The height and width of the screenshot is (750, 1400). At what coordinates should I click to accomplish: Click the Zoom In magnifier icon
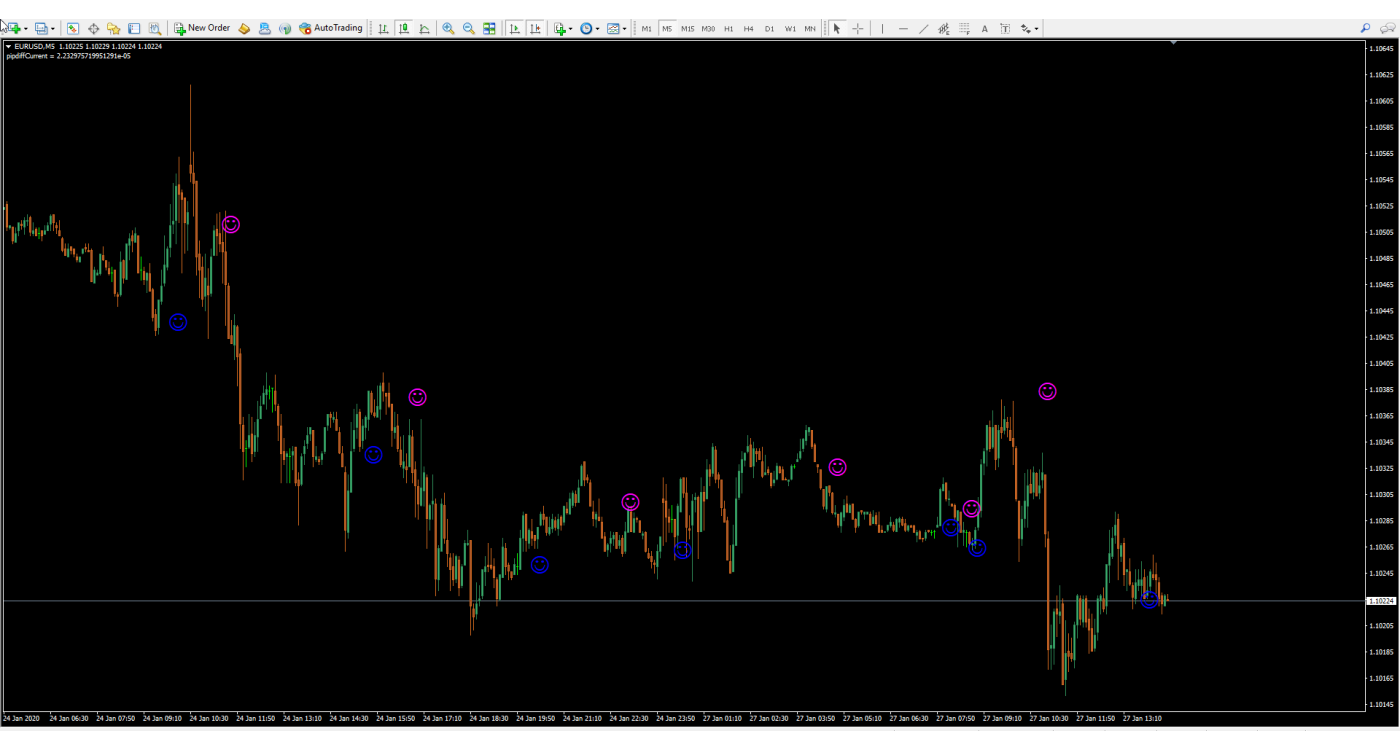click(448, 29)
